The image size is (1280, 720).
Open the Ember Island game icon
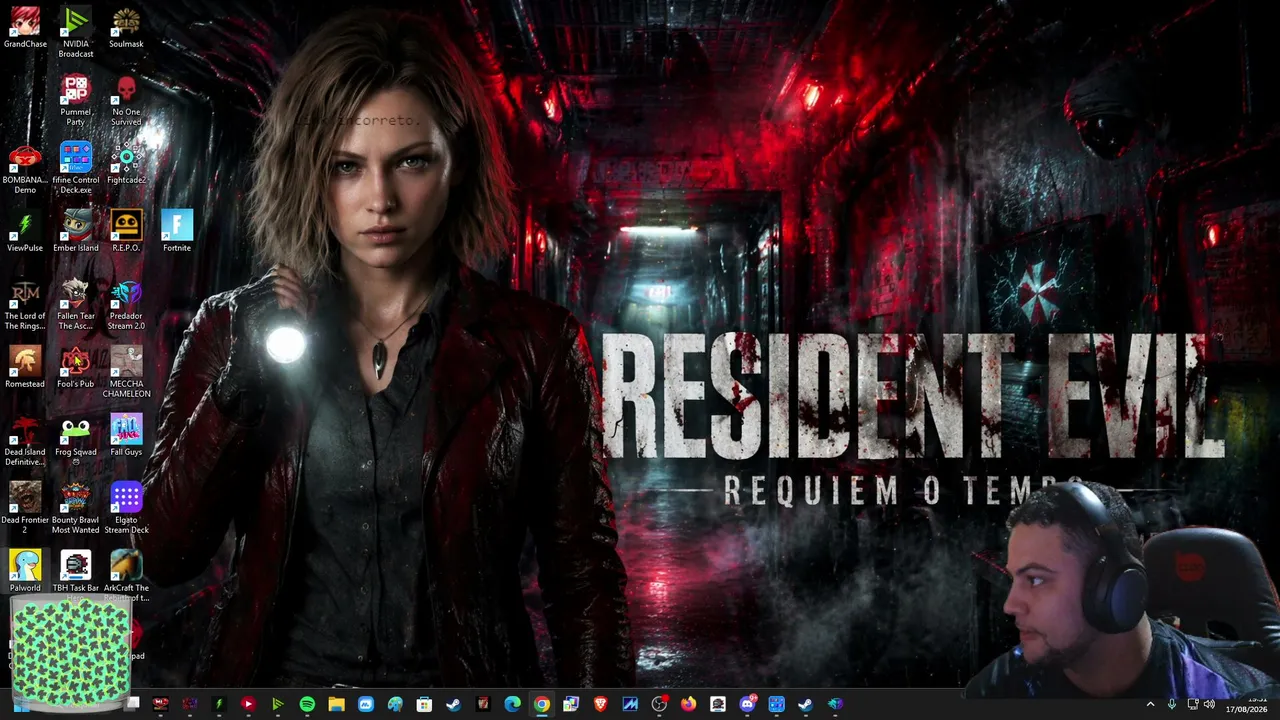(x=76, y=232)
